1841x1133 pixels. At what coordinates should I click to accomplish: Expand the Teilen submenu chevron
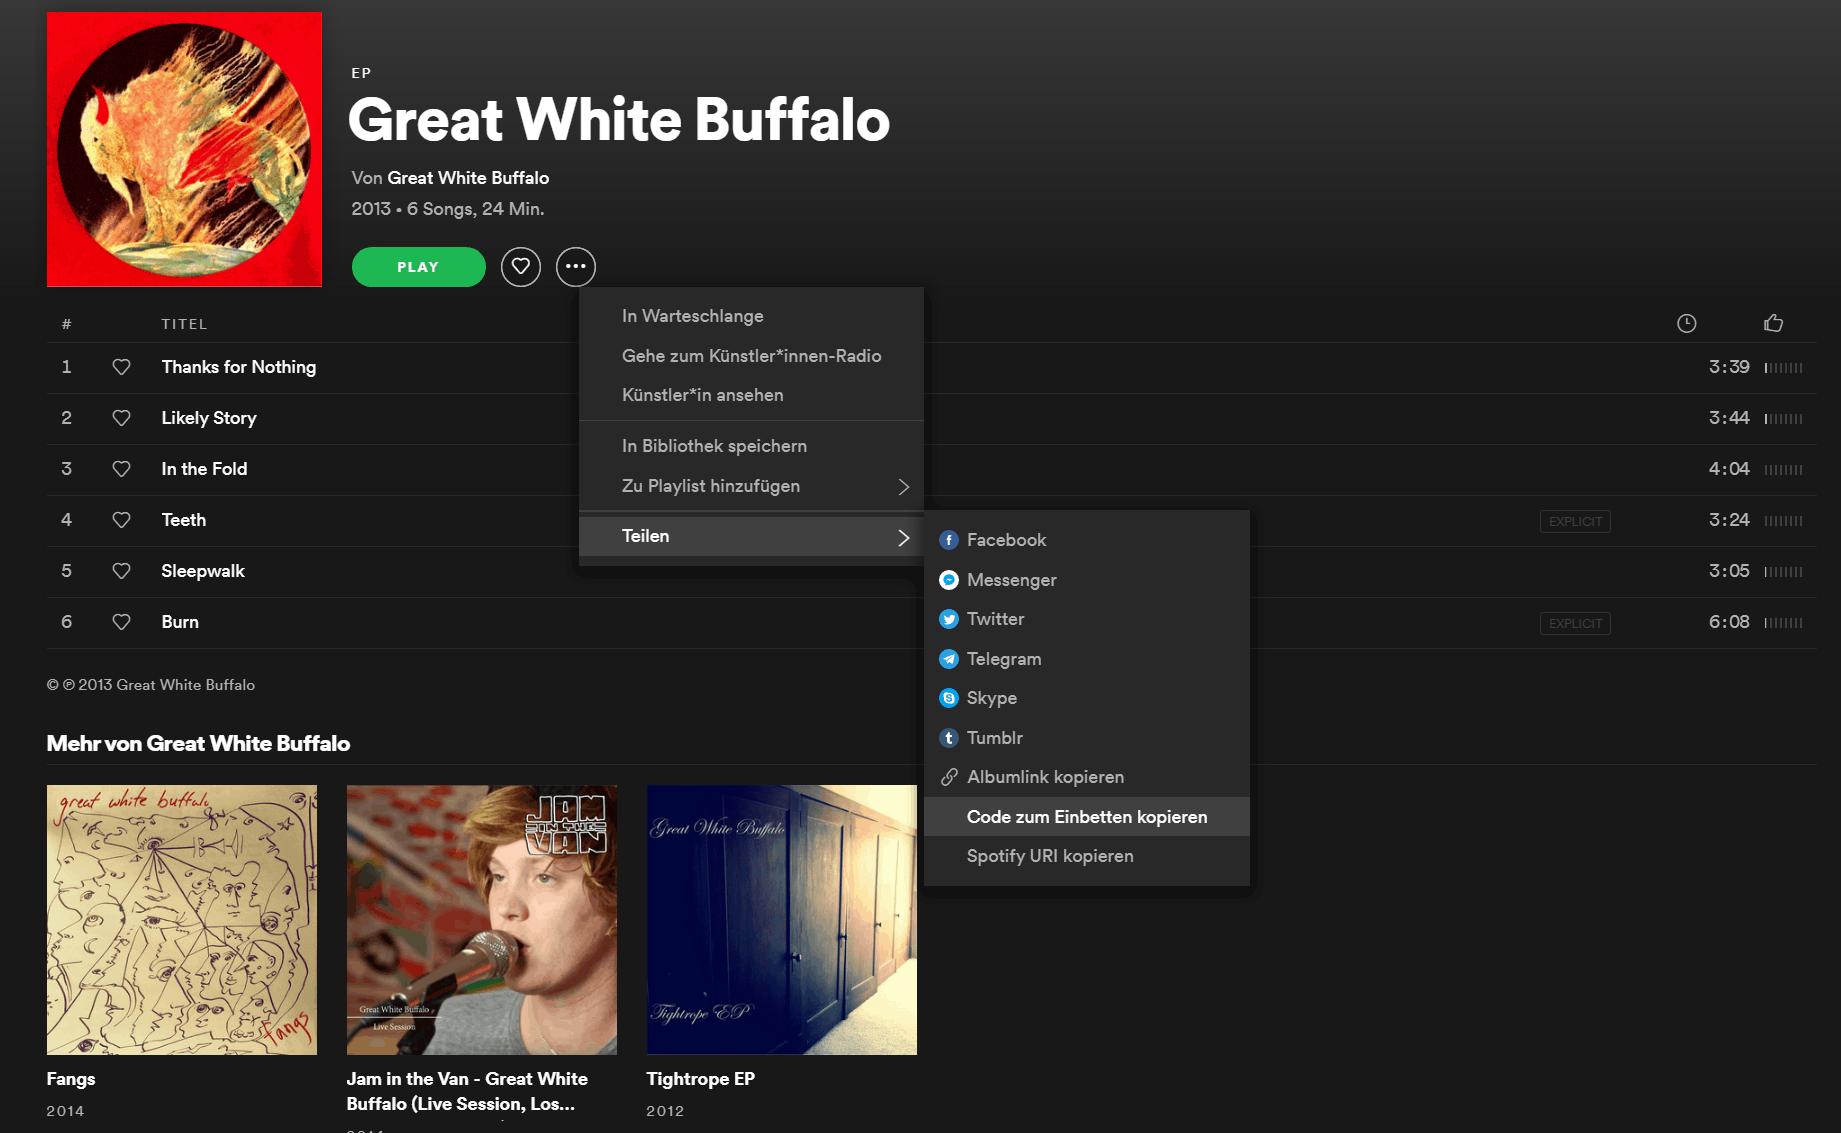point(903,537)
